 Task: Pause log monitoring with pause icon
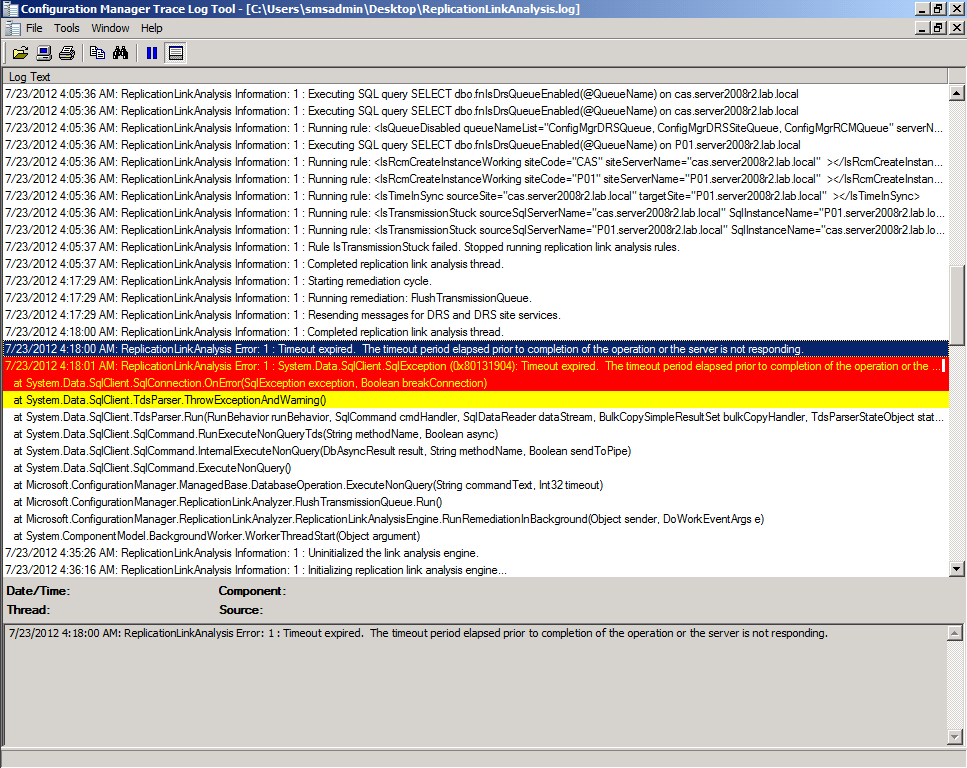pos(152,53)
